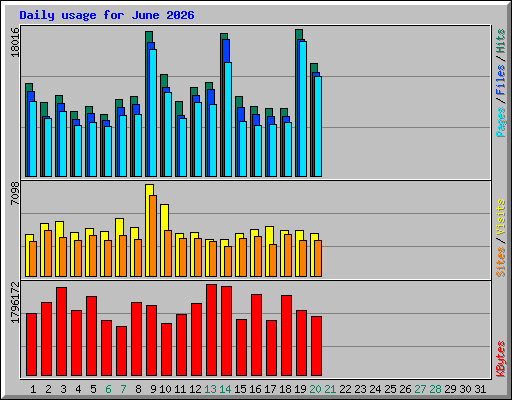The image size is (512, 400).
Task: Click green weekend day label 27
Action: point(420,389)
